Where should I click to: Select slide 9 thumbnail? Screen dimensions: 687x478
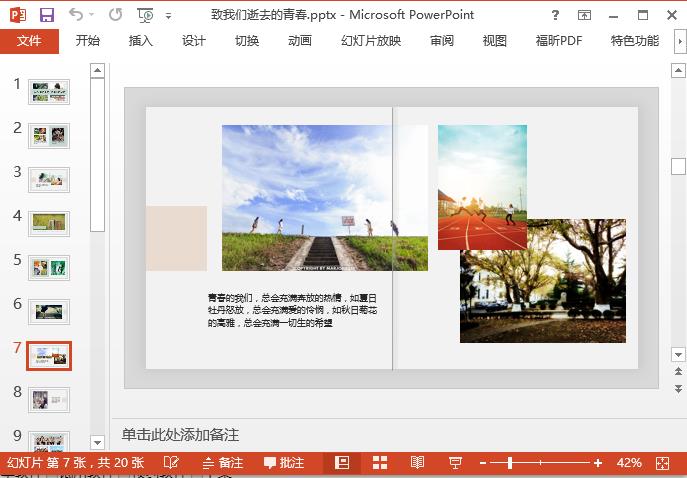tap(49, 442)
